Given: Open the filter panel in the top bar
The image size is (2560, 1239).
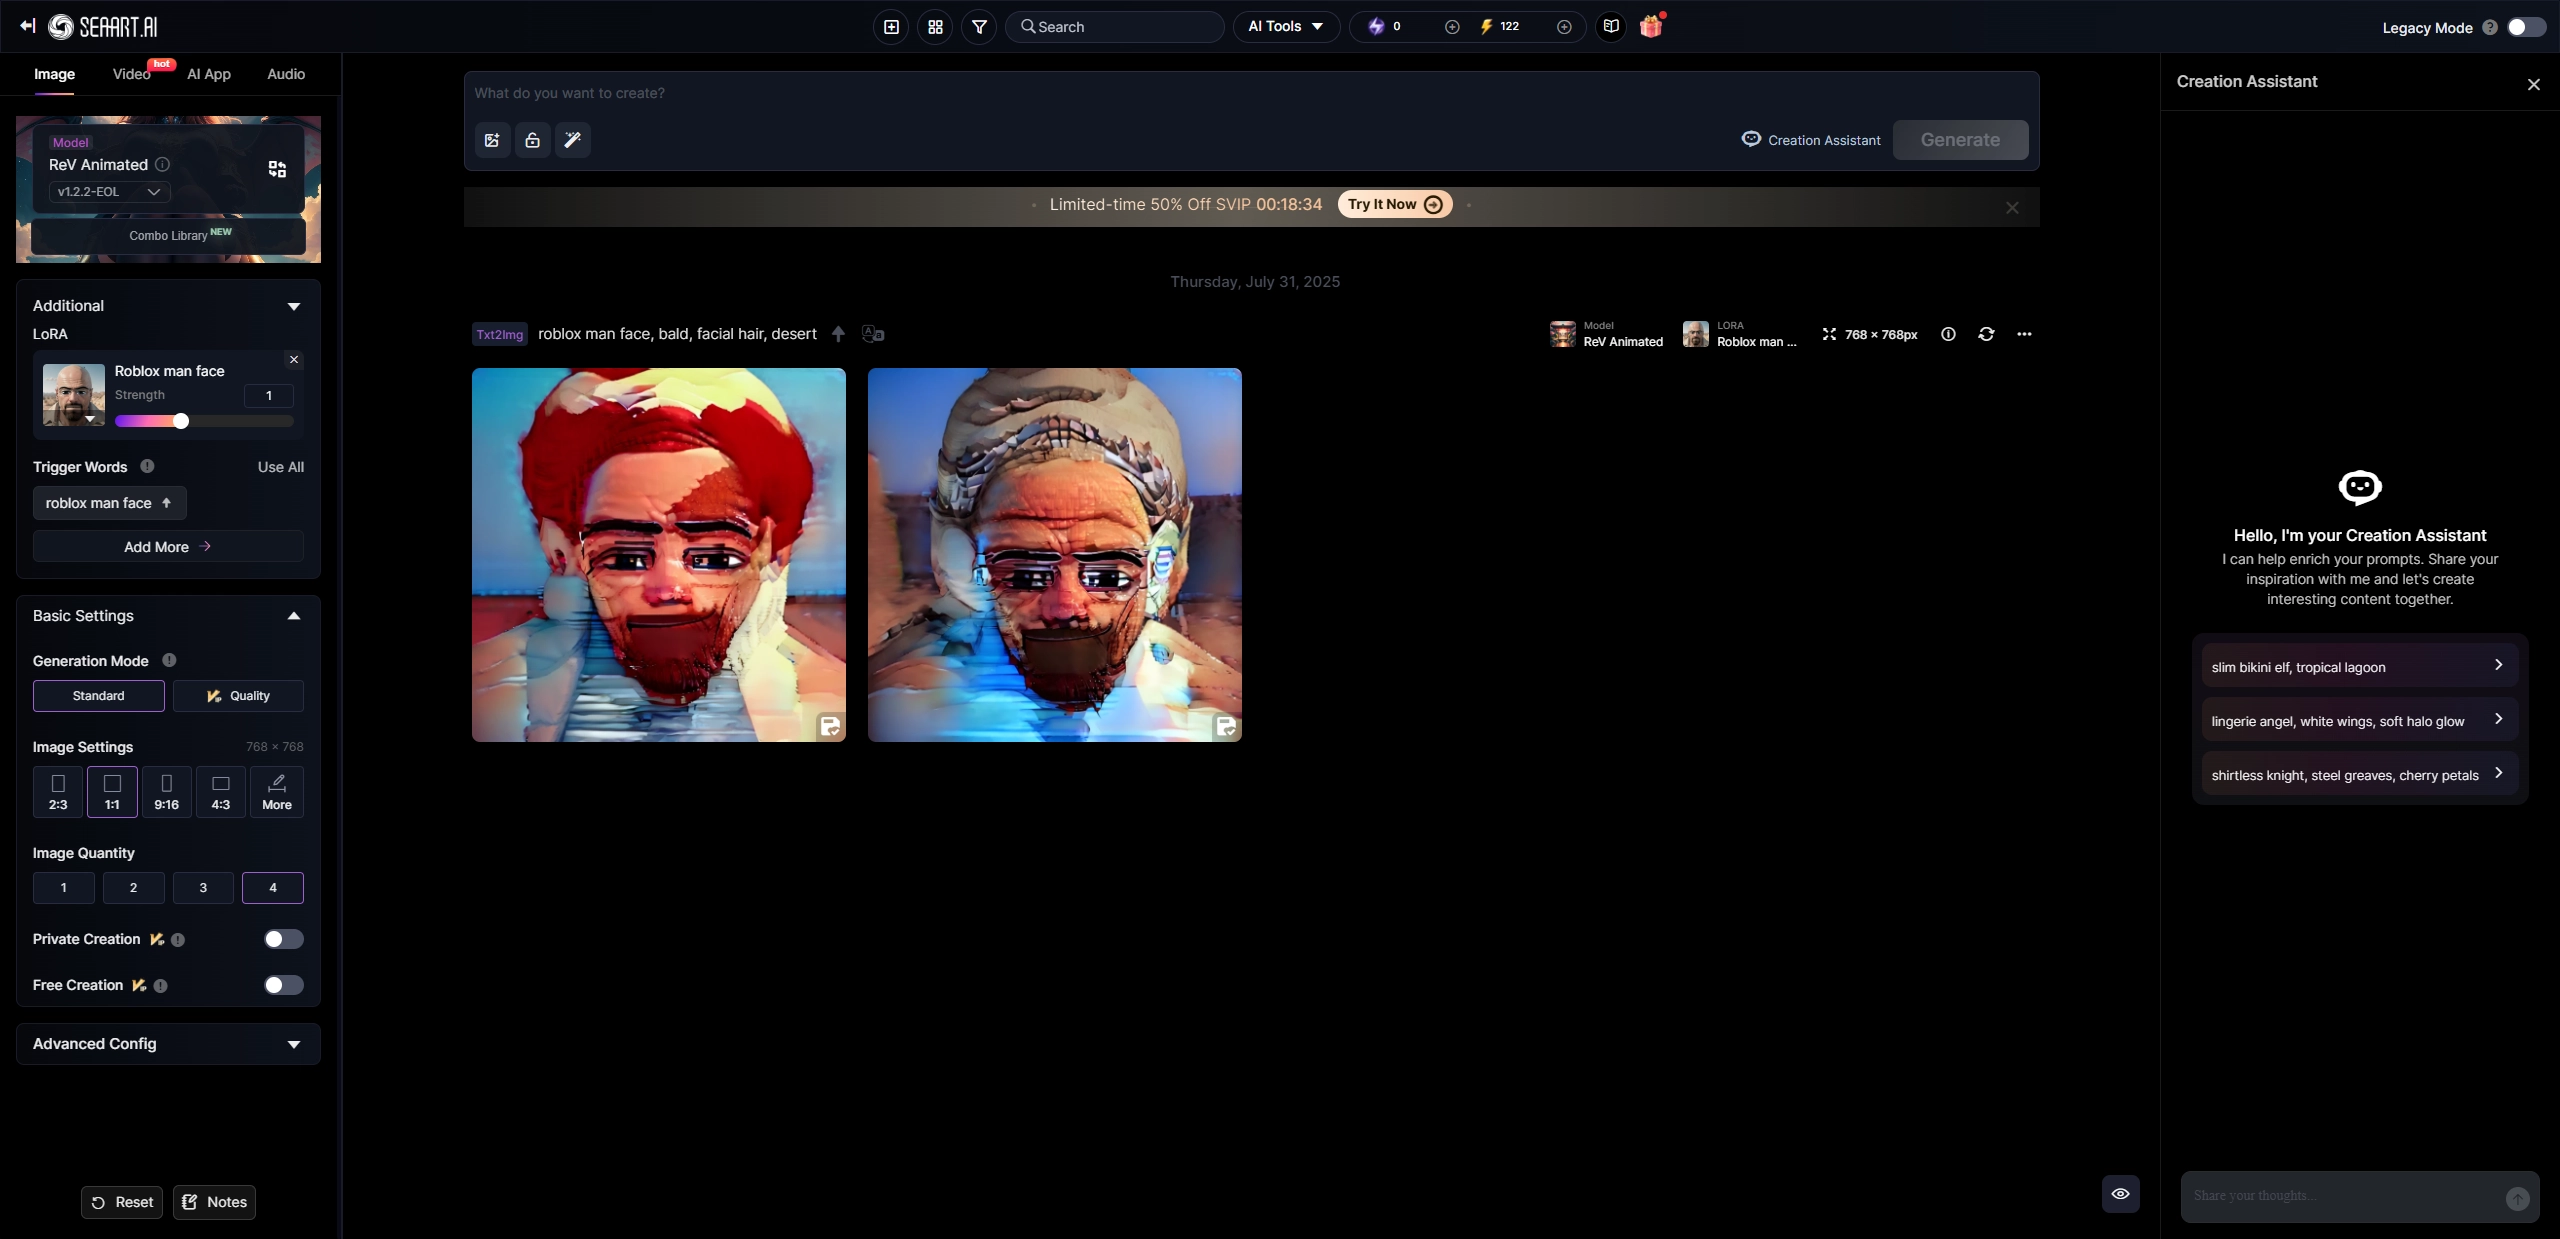Looking at the screenshot, I should [x=978, y=27].
